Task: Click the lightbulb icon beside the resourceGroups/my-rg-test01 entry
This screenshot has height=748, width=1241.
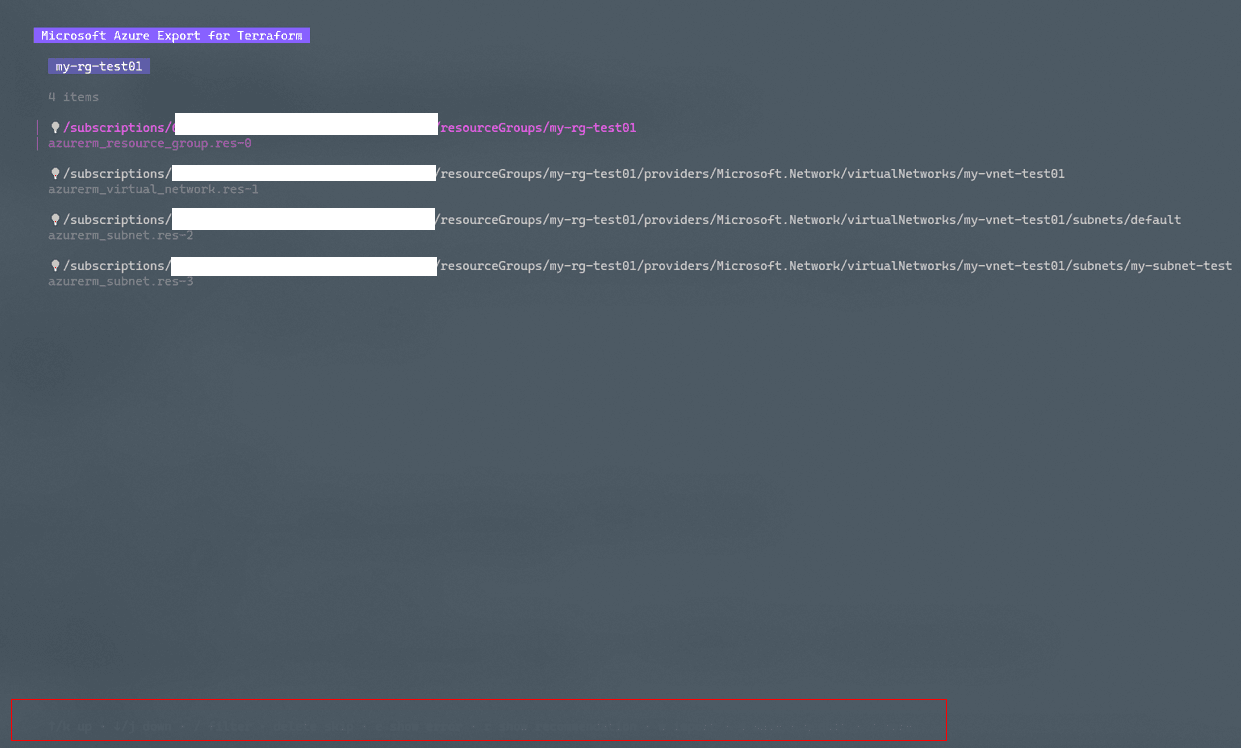Action: [55, 128]
